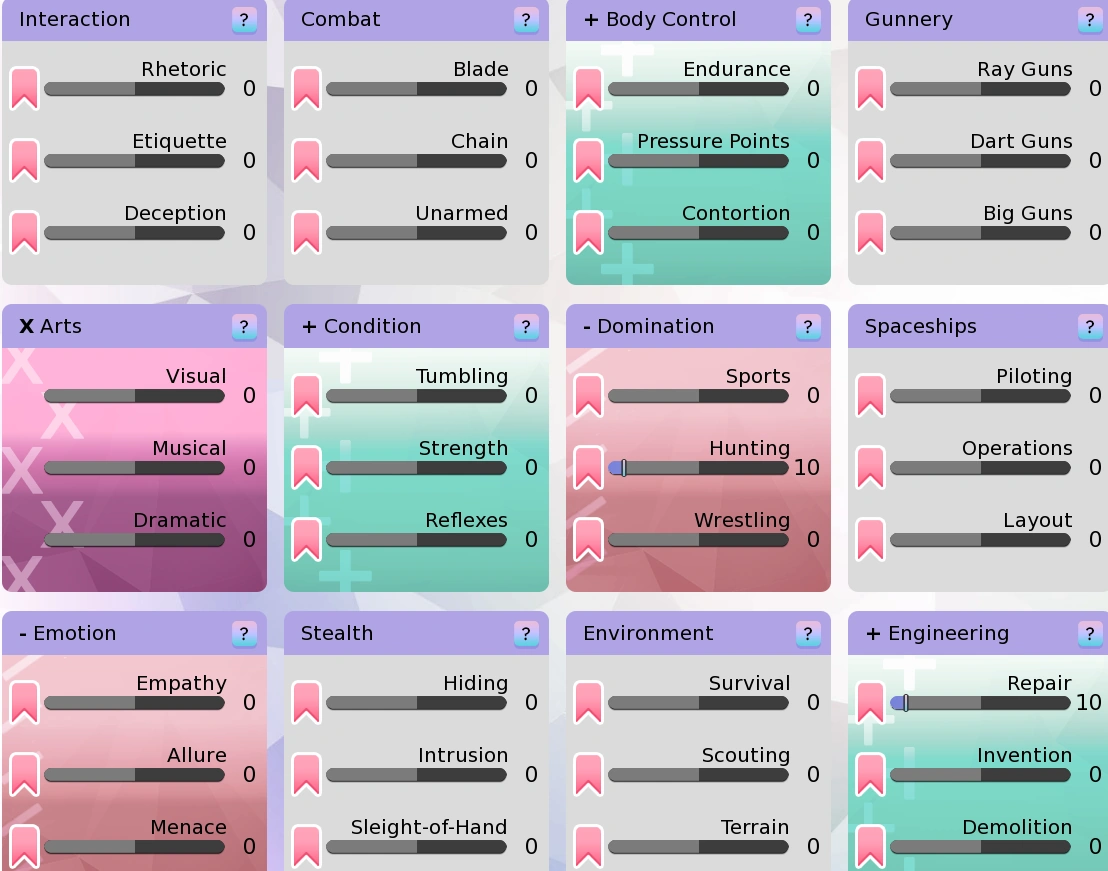Set the Ray Guns slider
This screenshot has width=1108, height=871.
980,89
